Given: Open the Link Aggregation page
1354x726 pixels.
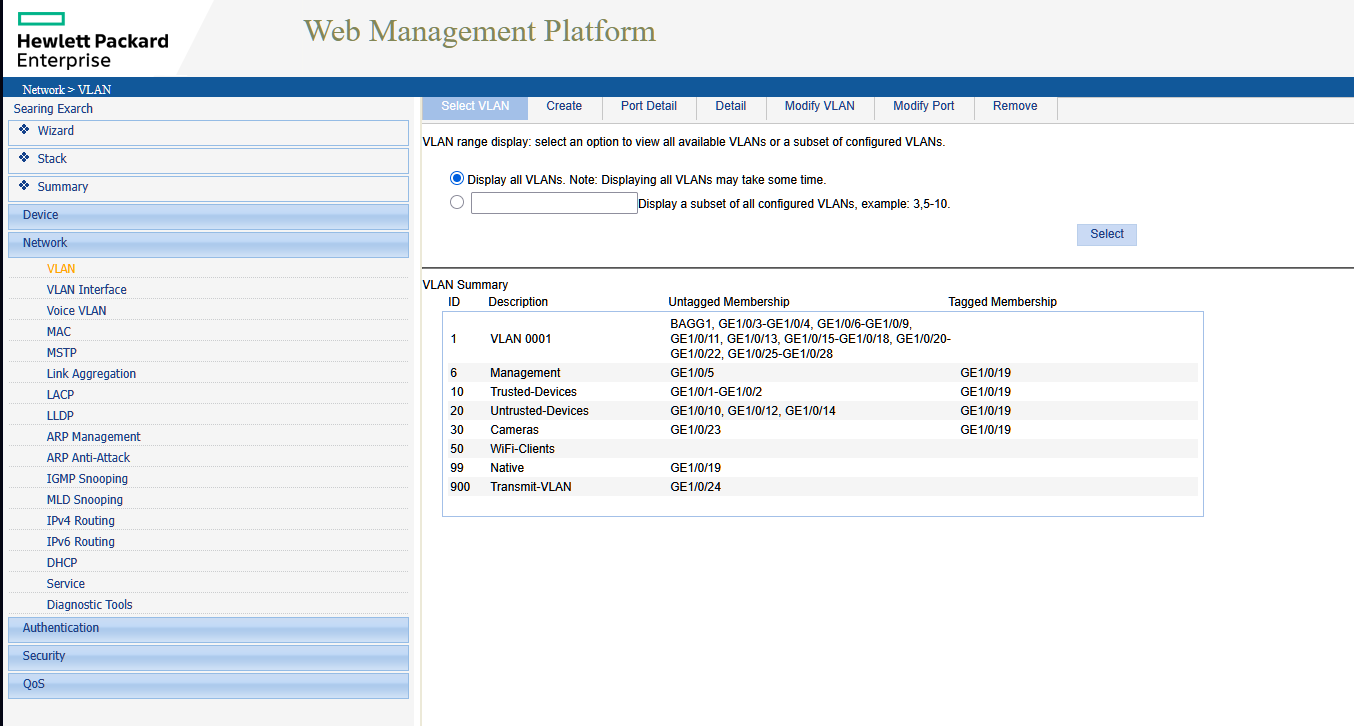Looking at the screenshot, I should 91,373.
